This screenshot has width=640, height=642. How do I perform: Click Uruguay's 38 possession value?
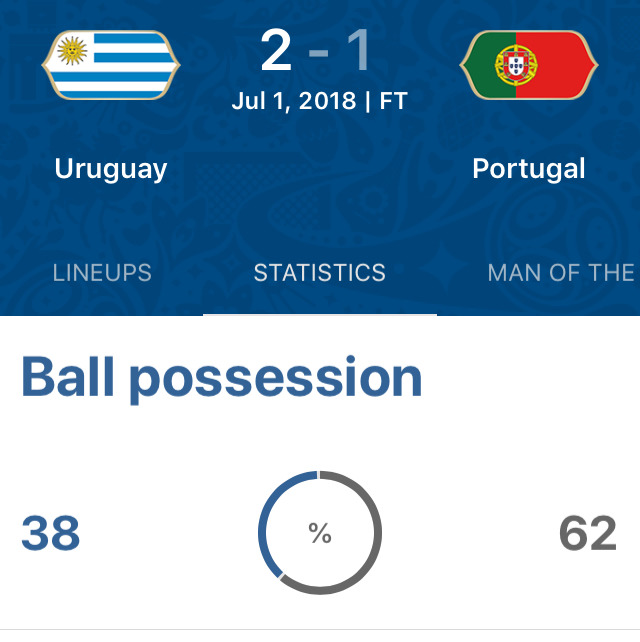(50, 533)
